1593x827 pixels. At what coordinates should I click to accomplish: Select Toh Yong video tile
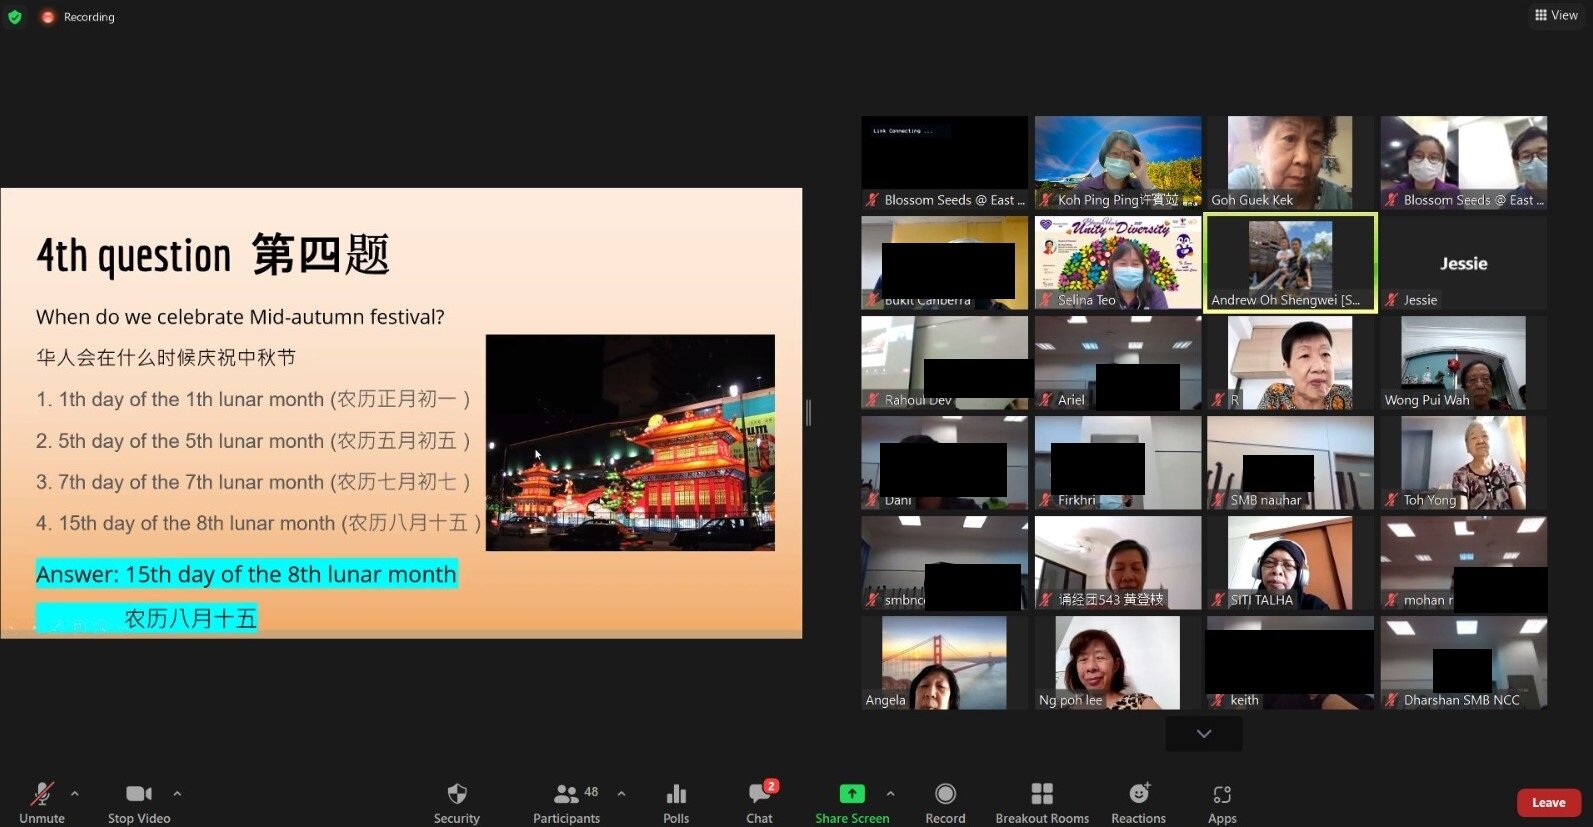[1464, 463]
